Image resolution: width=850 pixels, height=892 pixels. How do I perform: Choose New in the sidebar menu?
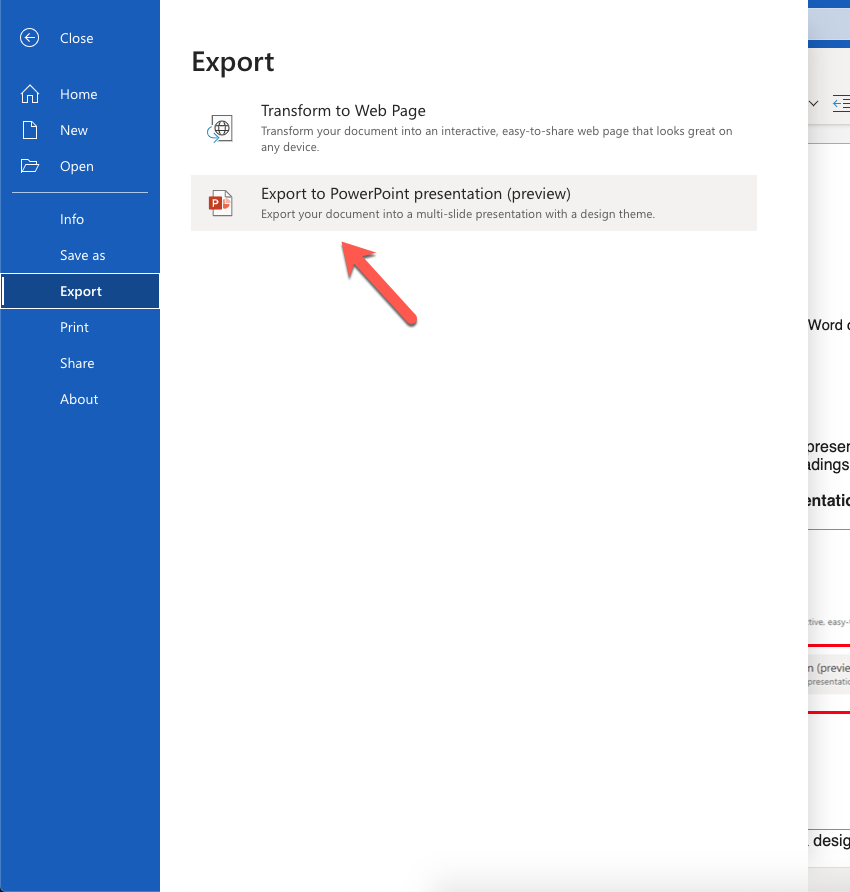74,130
